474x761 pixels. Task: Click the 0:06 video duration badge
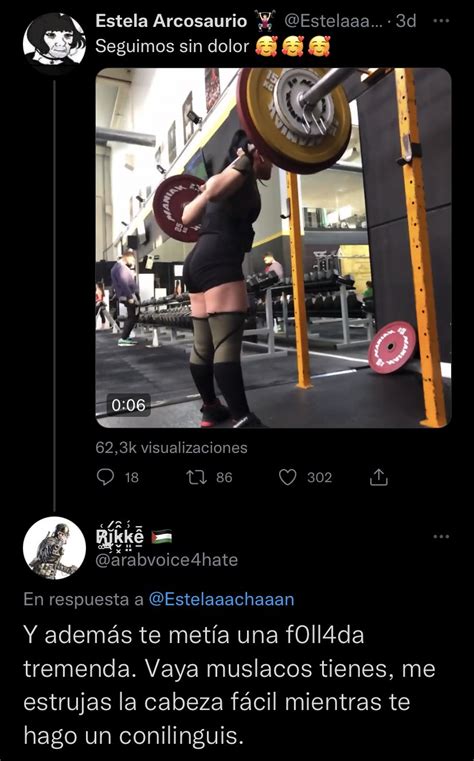pos(129,405)
